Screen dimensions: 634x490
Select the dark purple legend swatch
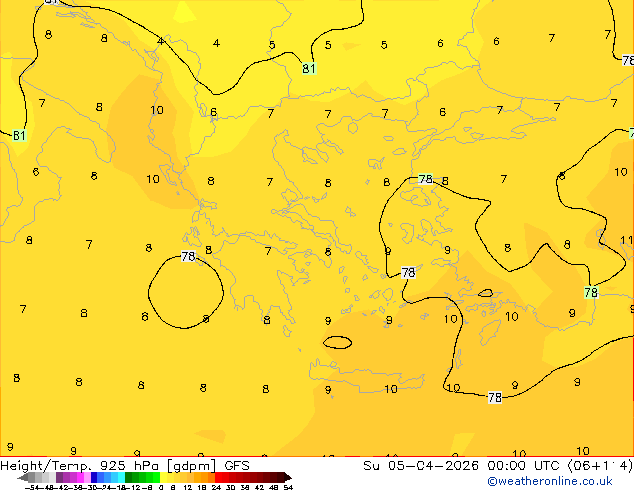(x=59, y=477)
